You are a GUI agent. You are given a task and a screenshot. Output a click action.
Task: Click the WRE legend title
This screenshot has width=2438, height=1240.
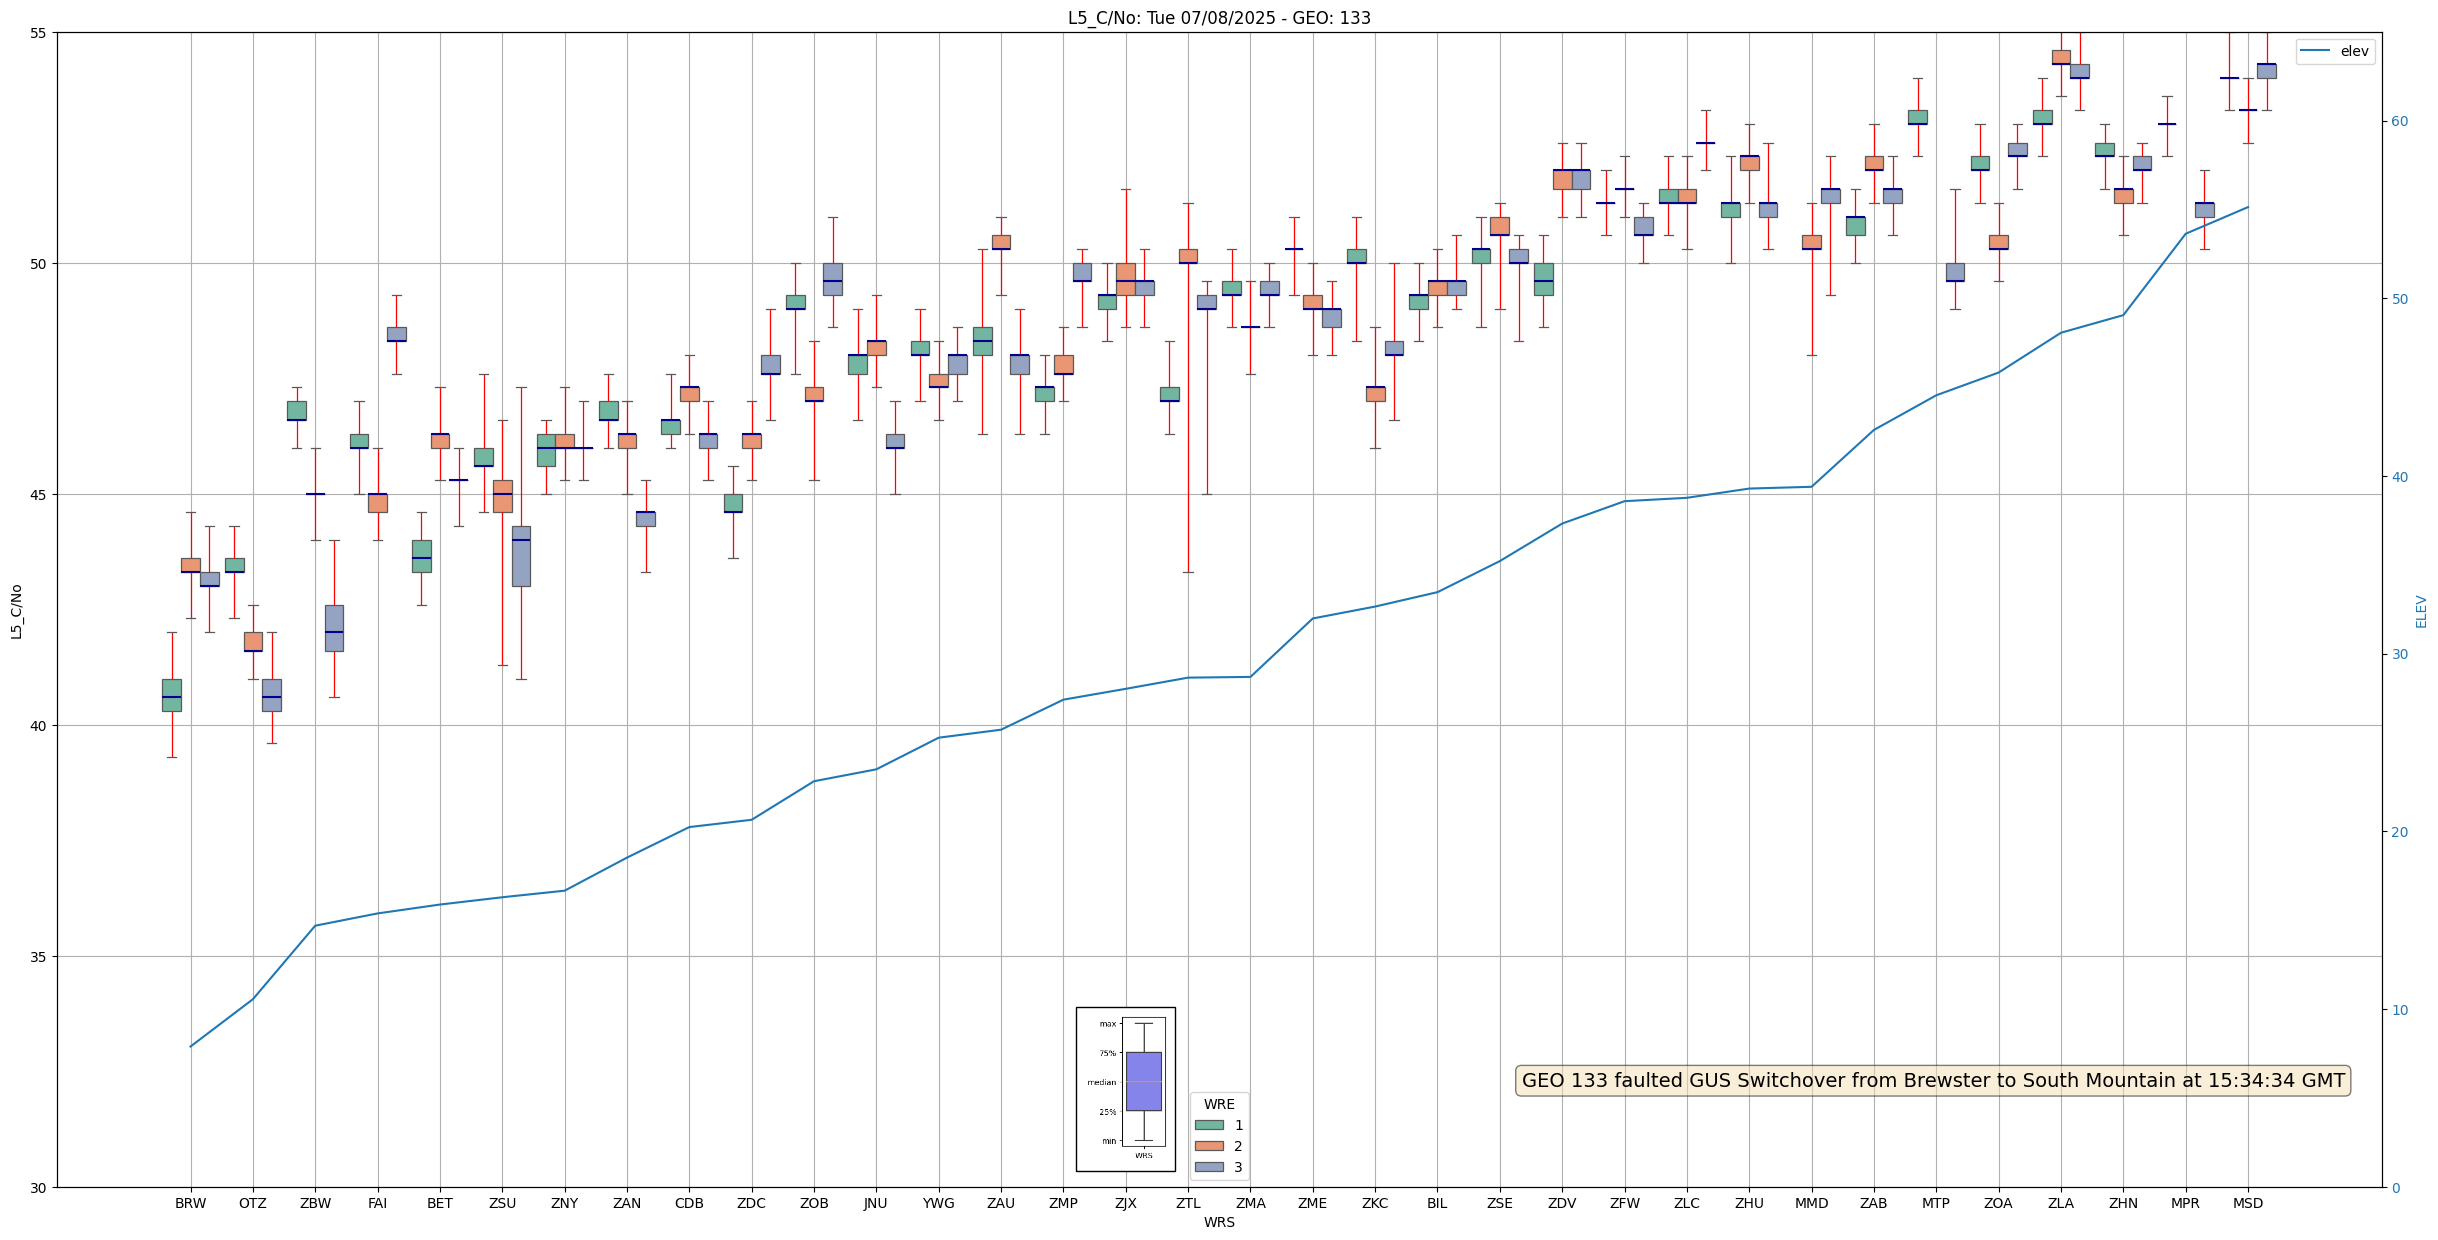point(1218,1104)
